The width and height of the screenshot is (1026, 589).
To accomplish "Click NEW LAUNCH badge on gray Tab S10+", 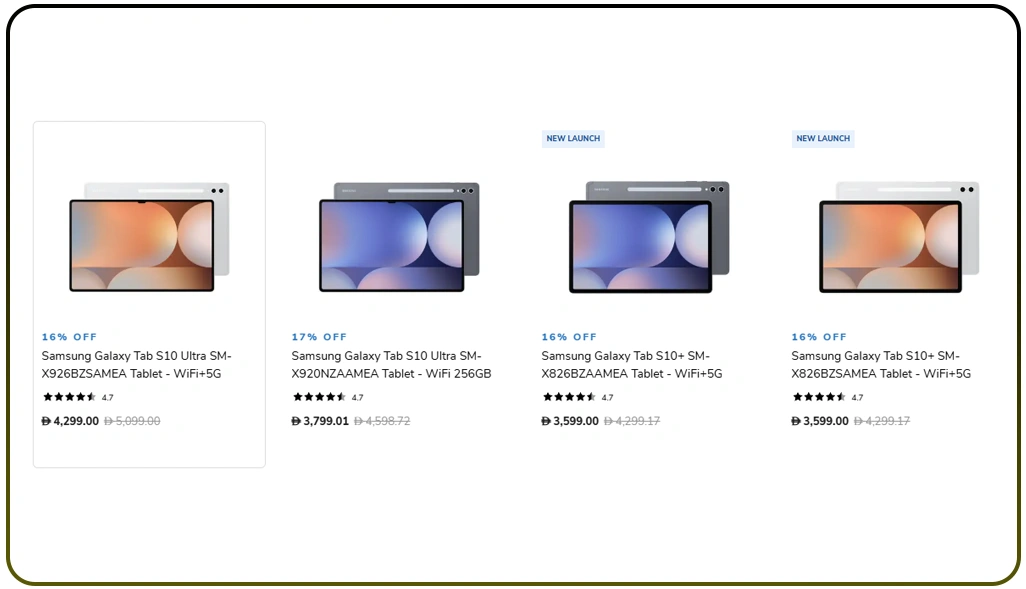I will [573, 139].
